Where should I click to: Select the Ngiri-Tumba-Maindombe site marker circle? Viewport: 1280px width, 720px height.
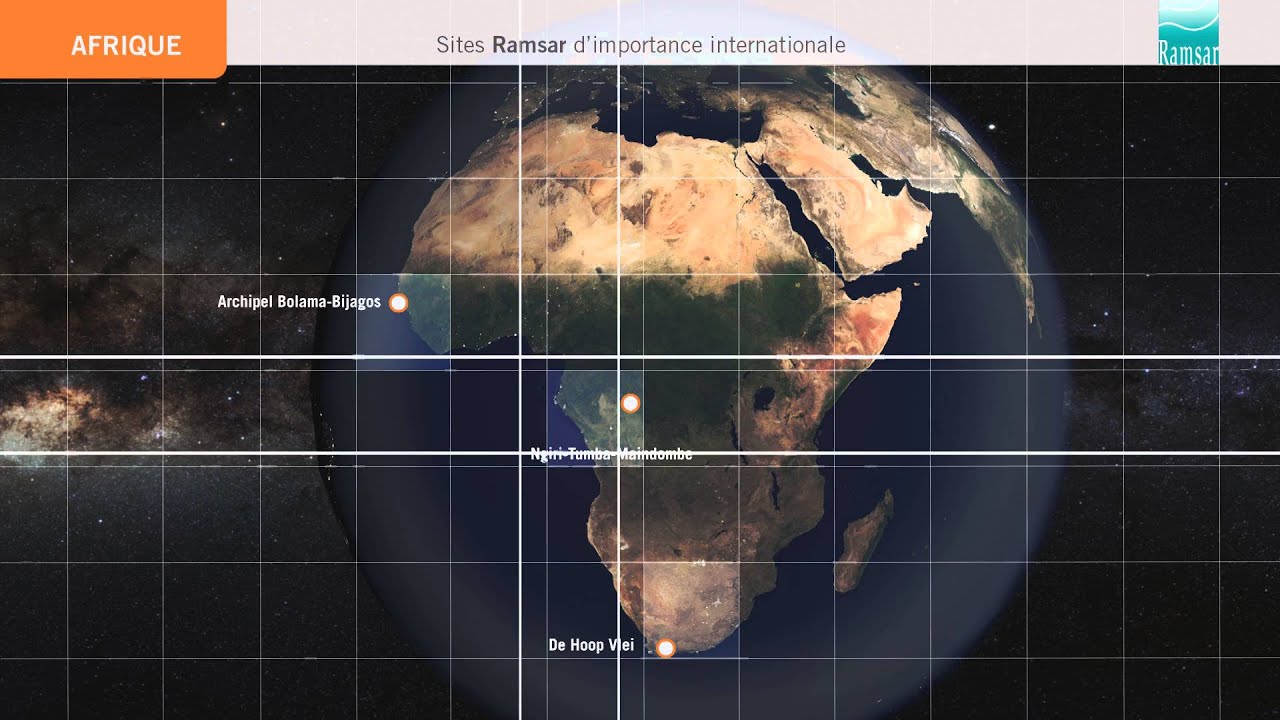(x=630, y=403)
